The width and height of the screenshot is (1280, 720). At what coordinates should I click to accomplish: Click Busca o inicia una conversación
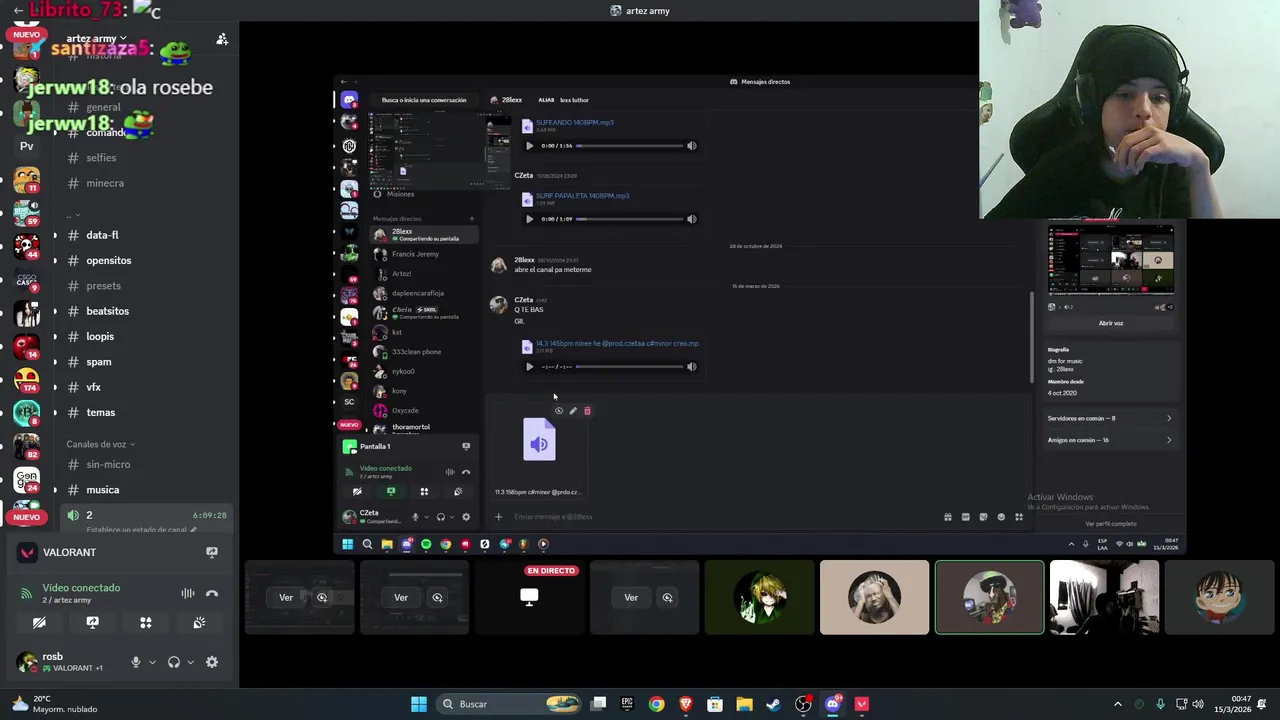[x=424, y=100]
